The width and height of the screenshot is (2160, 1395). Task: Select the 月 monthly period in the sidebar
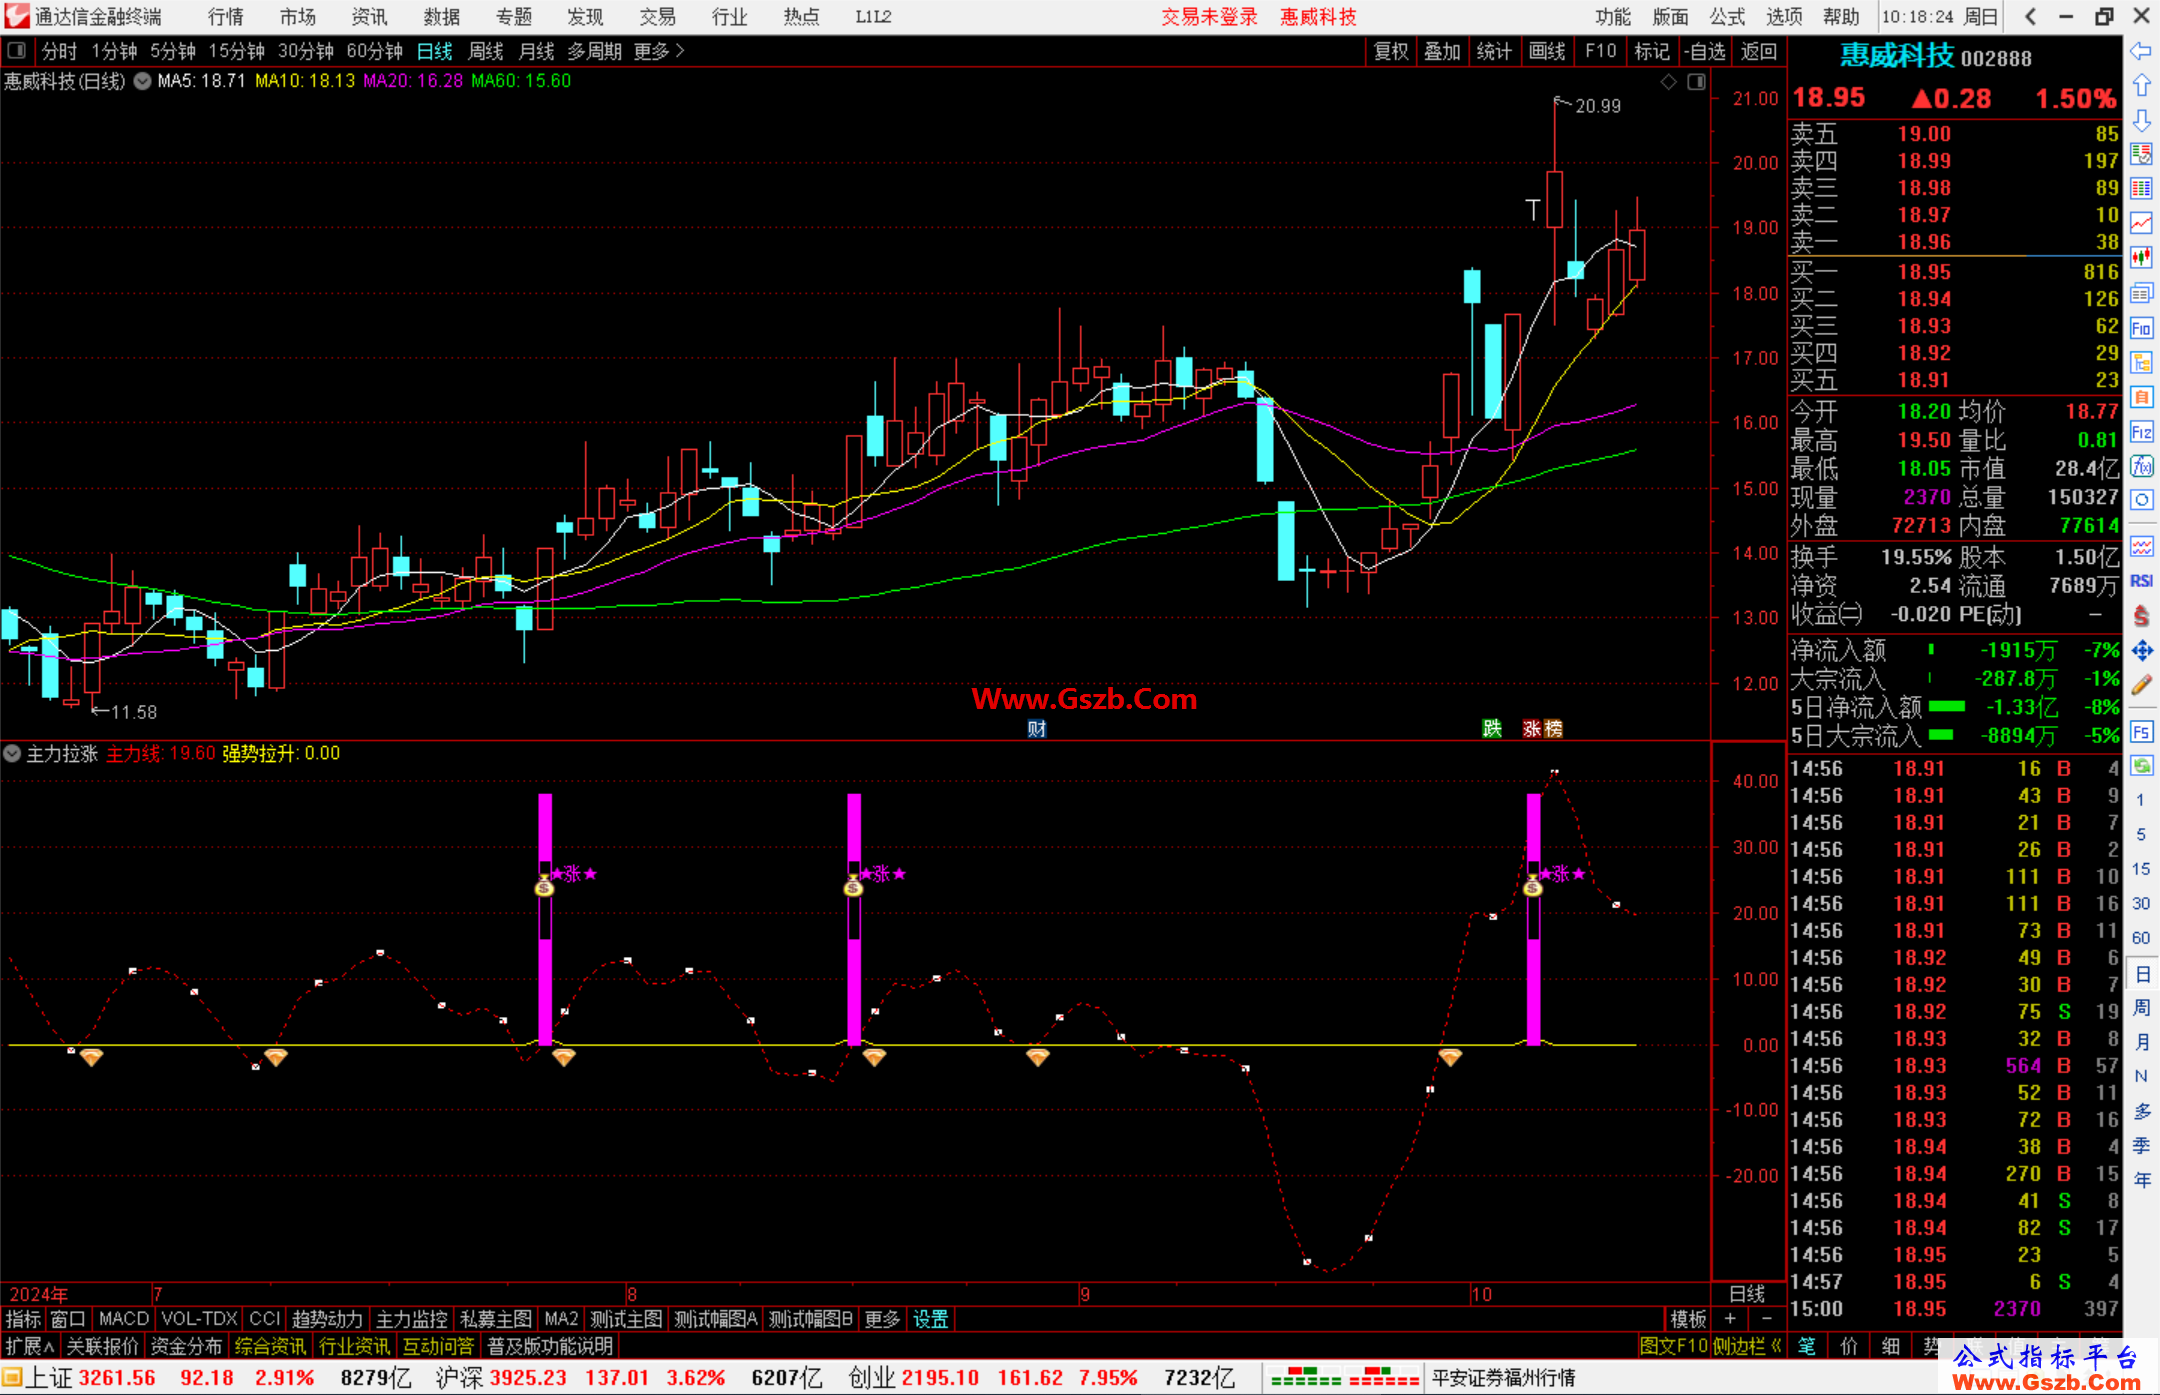point(2142,1042)
